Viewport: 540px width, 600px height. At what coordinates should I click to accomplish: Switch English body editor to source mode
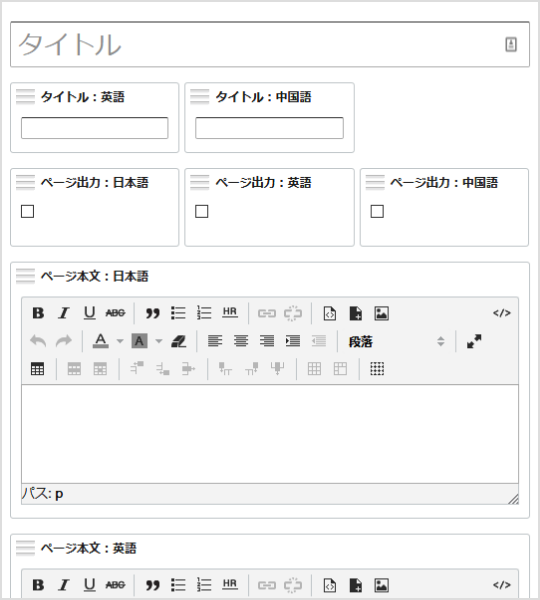[502, 585]
